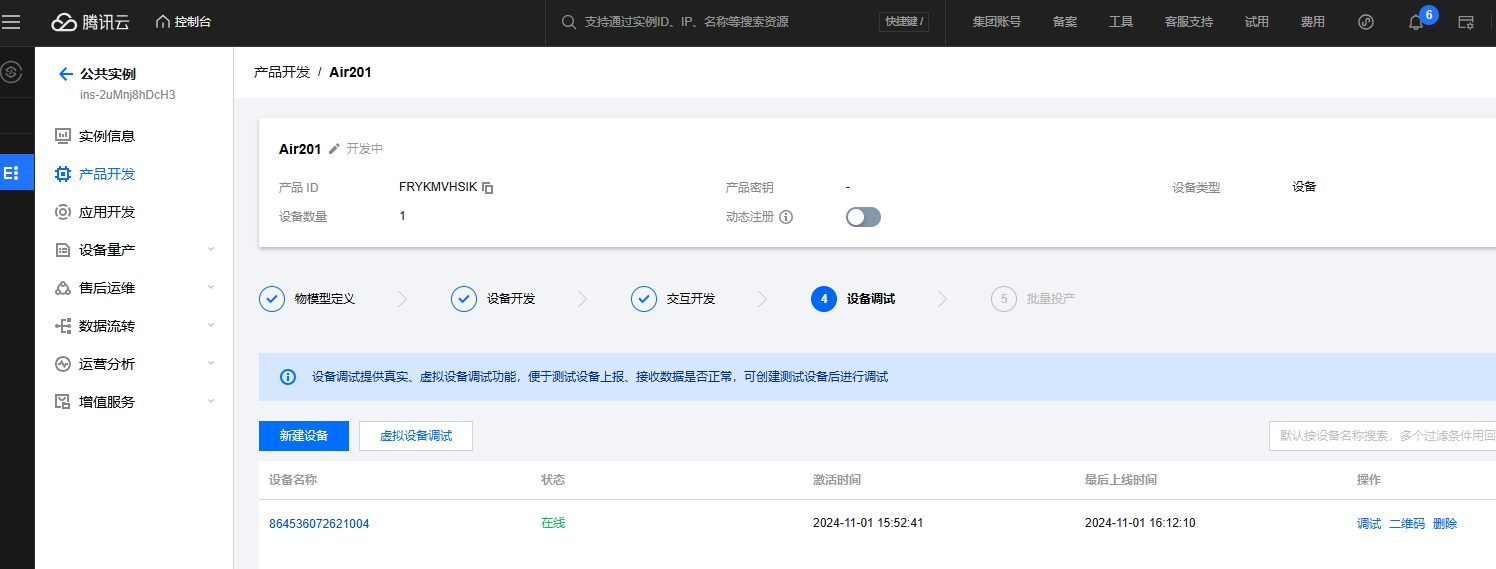Click 数据流转 icon in sidebar
Image resolution: width=1496 pixels, height=569 pixels.
pos(62,326)
